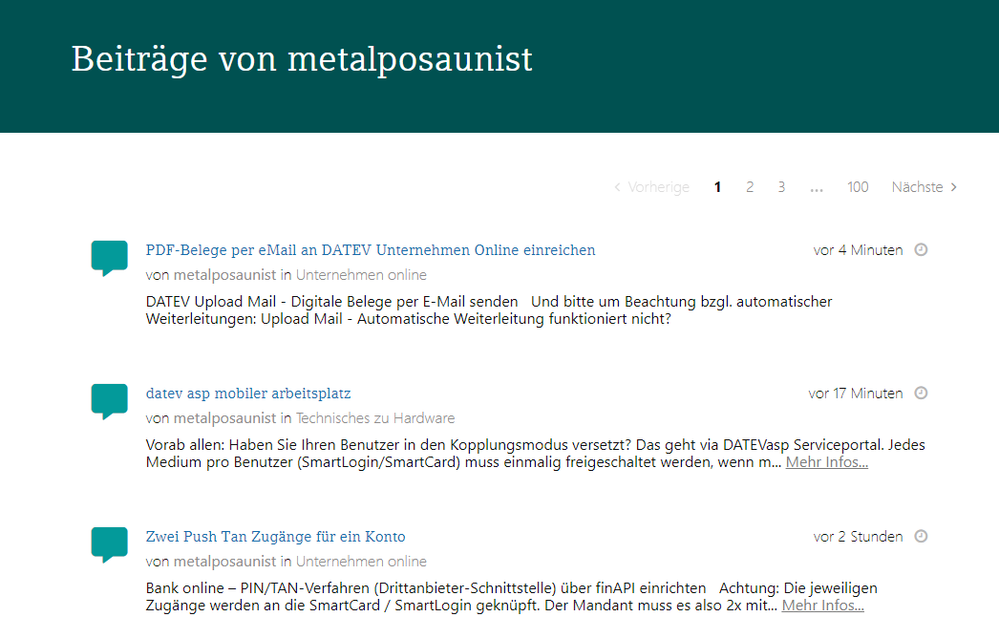
Task: Go to page 2 of posts
Action: click(x=749, y=187)
